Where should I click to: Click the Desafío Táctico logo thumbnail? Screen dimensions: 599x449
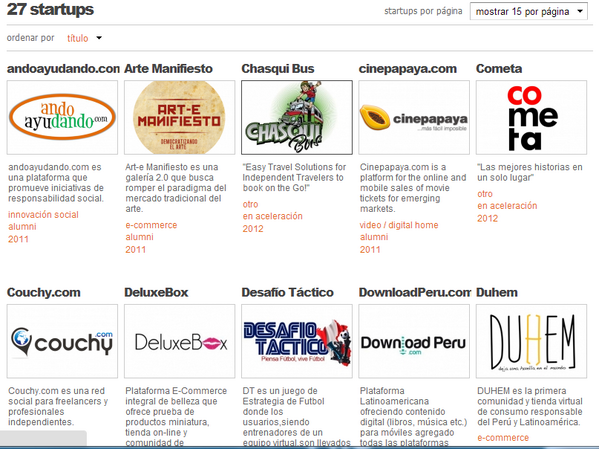[x=297, y=341]
